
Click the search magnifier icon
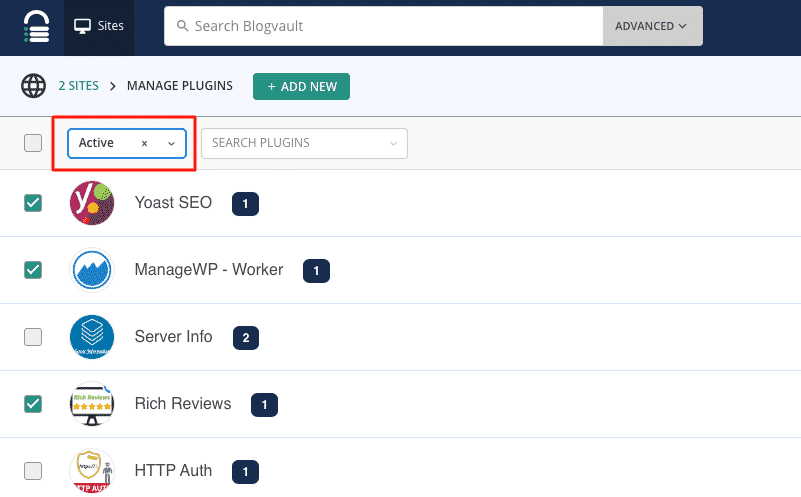click(x=182, y=26)
